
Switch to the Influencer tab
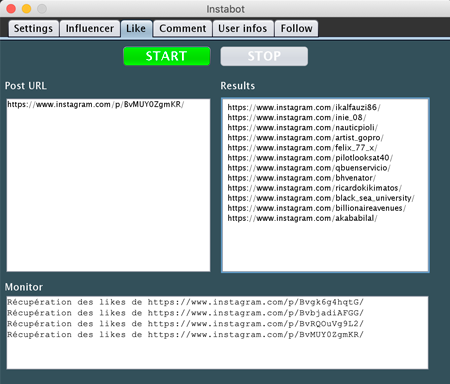[x=90, y=29]
